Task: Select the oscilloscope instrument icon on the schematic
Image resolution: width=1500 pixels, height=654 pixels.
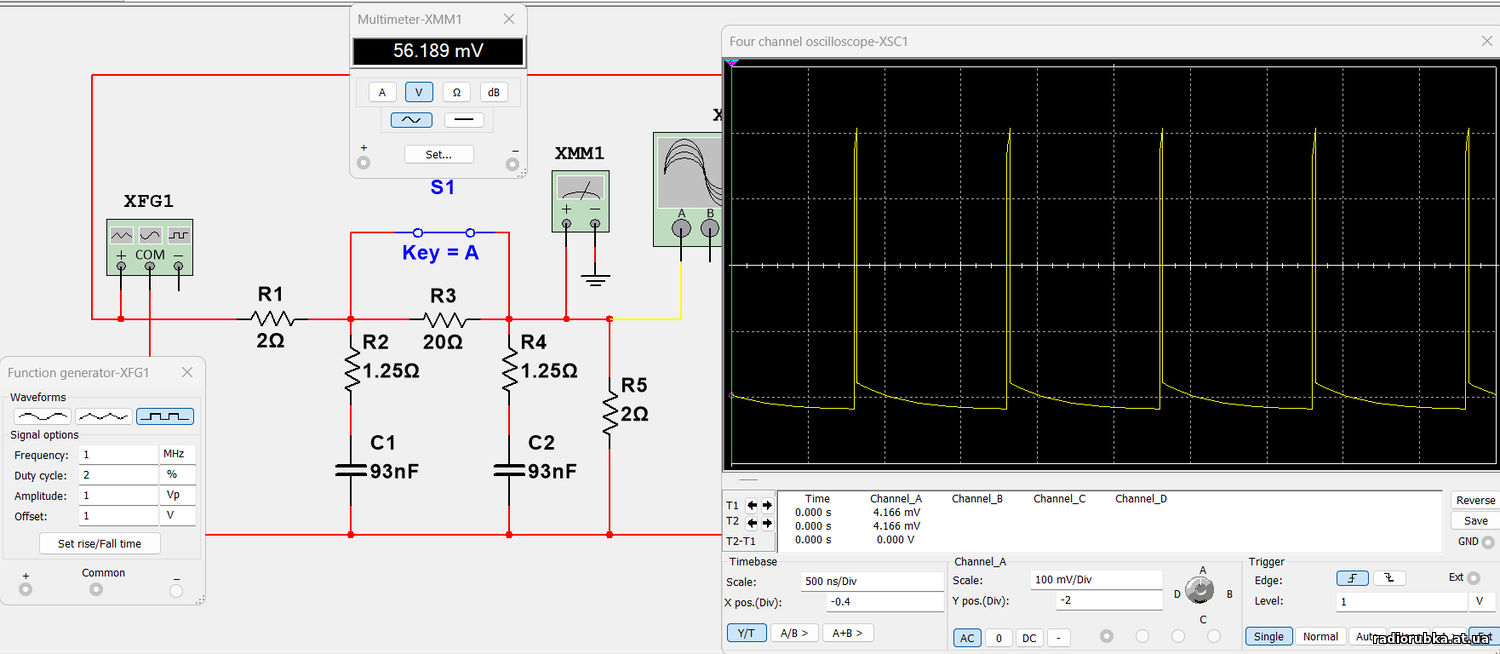Action: 687,189
